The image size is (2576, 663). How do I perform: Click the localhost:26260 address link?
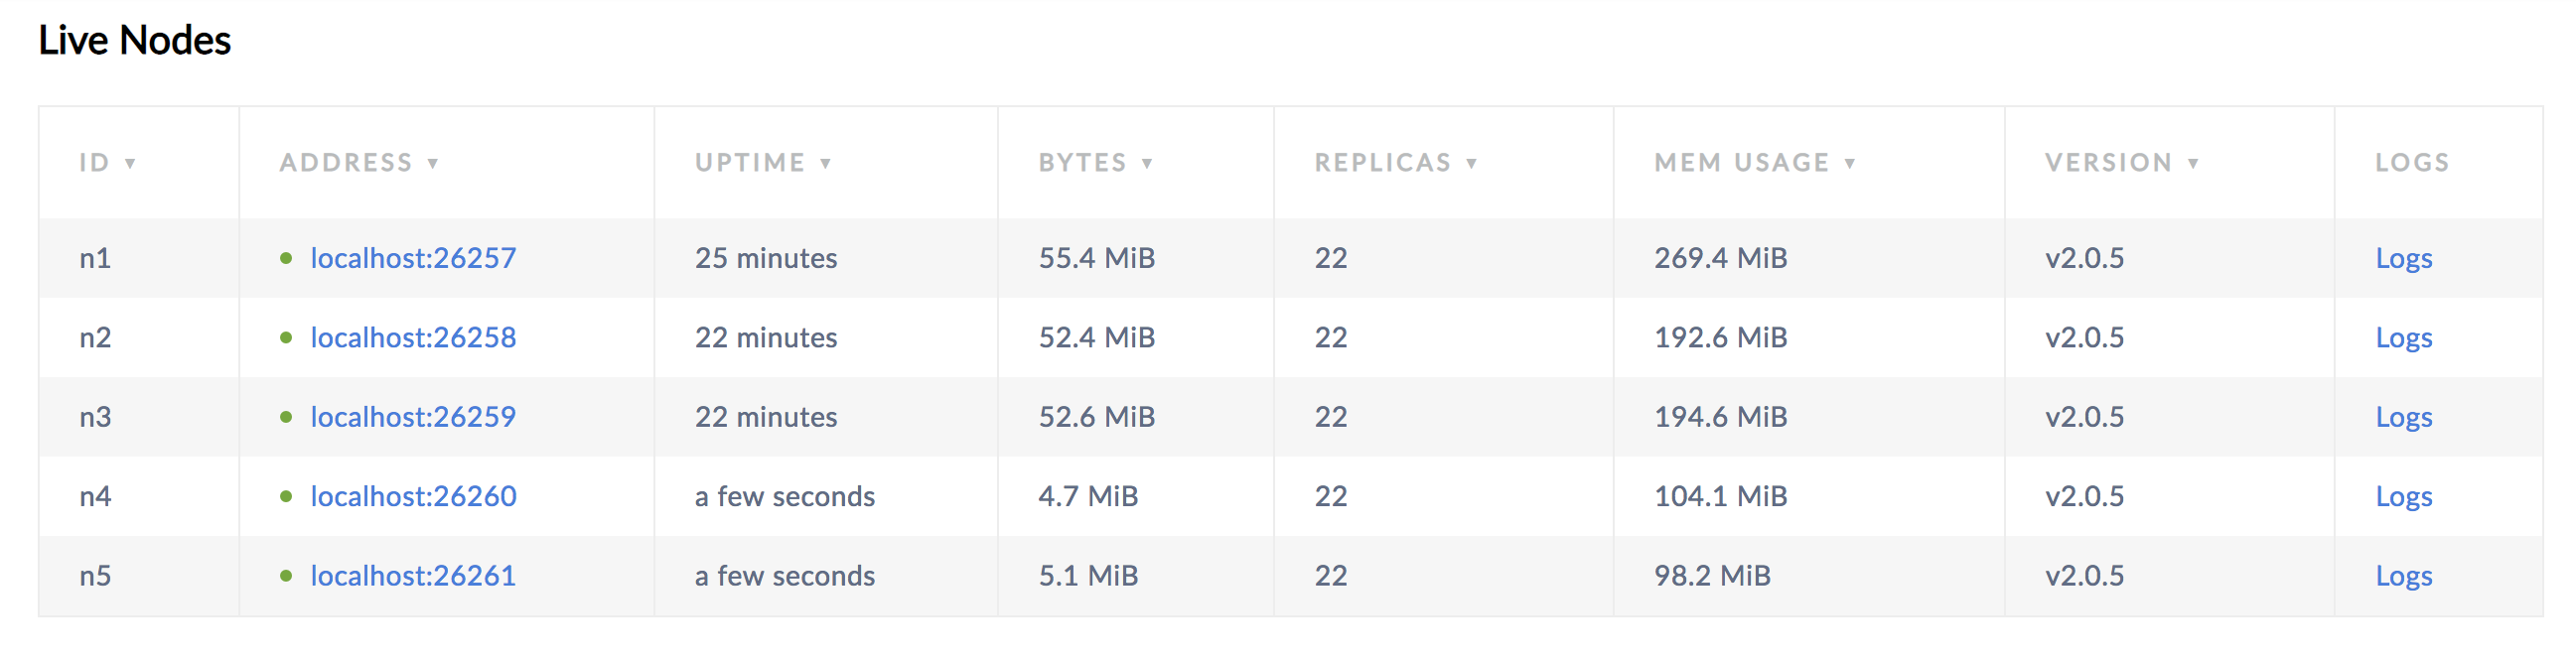[413, 496]
